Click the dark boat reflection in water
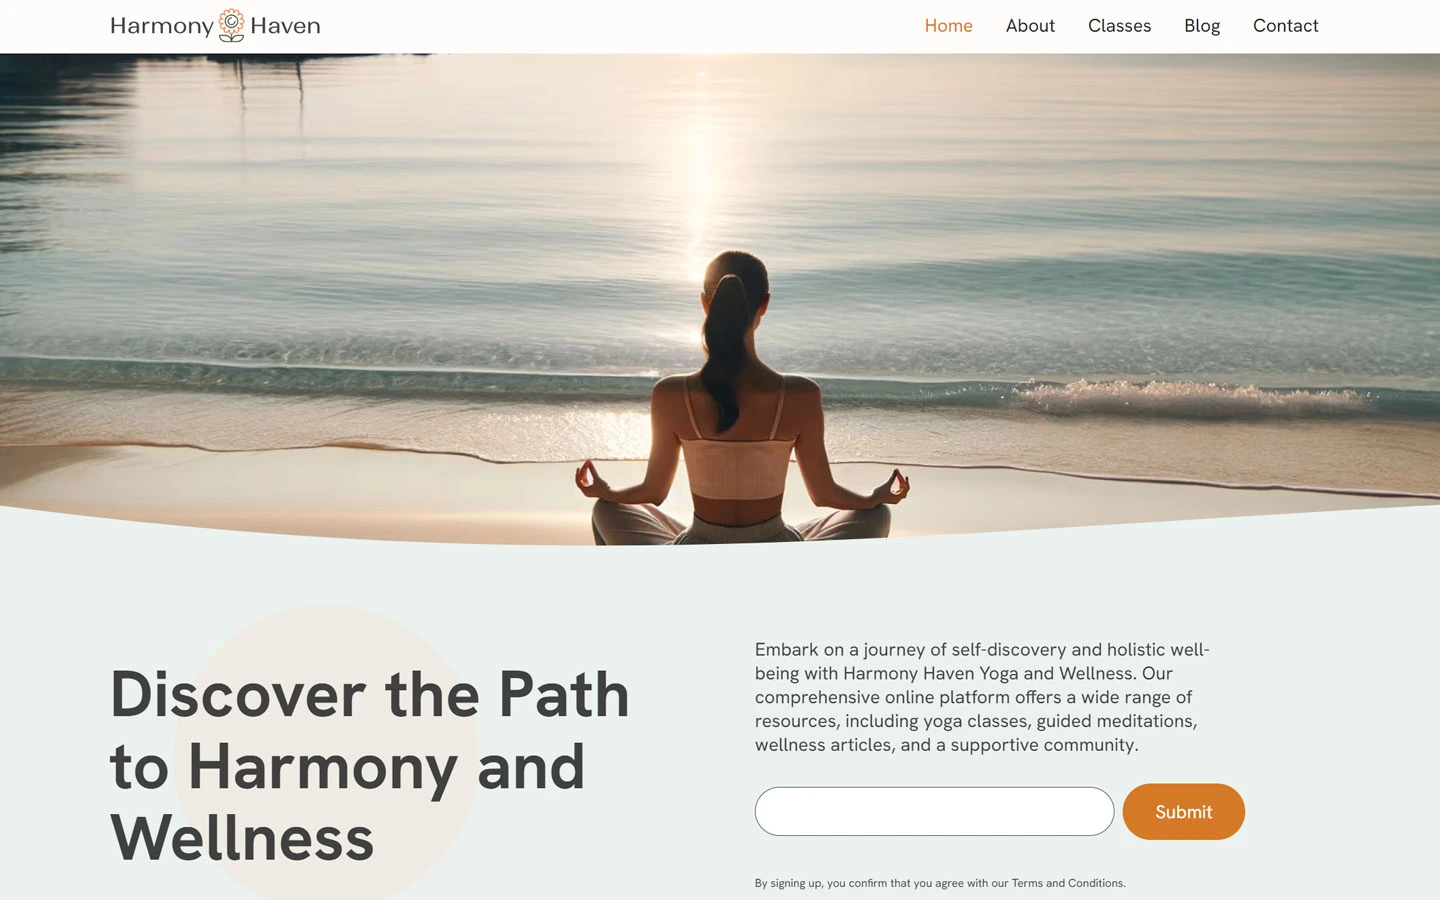The height and width of the screenshot is (900, 1440). (x=270, y=78)
